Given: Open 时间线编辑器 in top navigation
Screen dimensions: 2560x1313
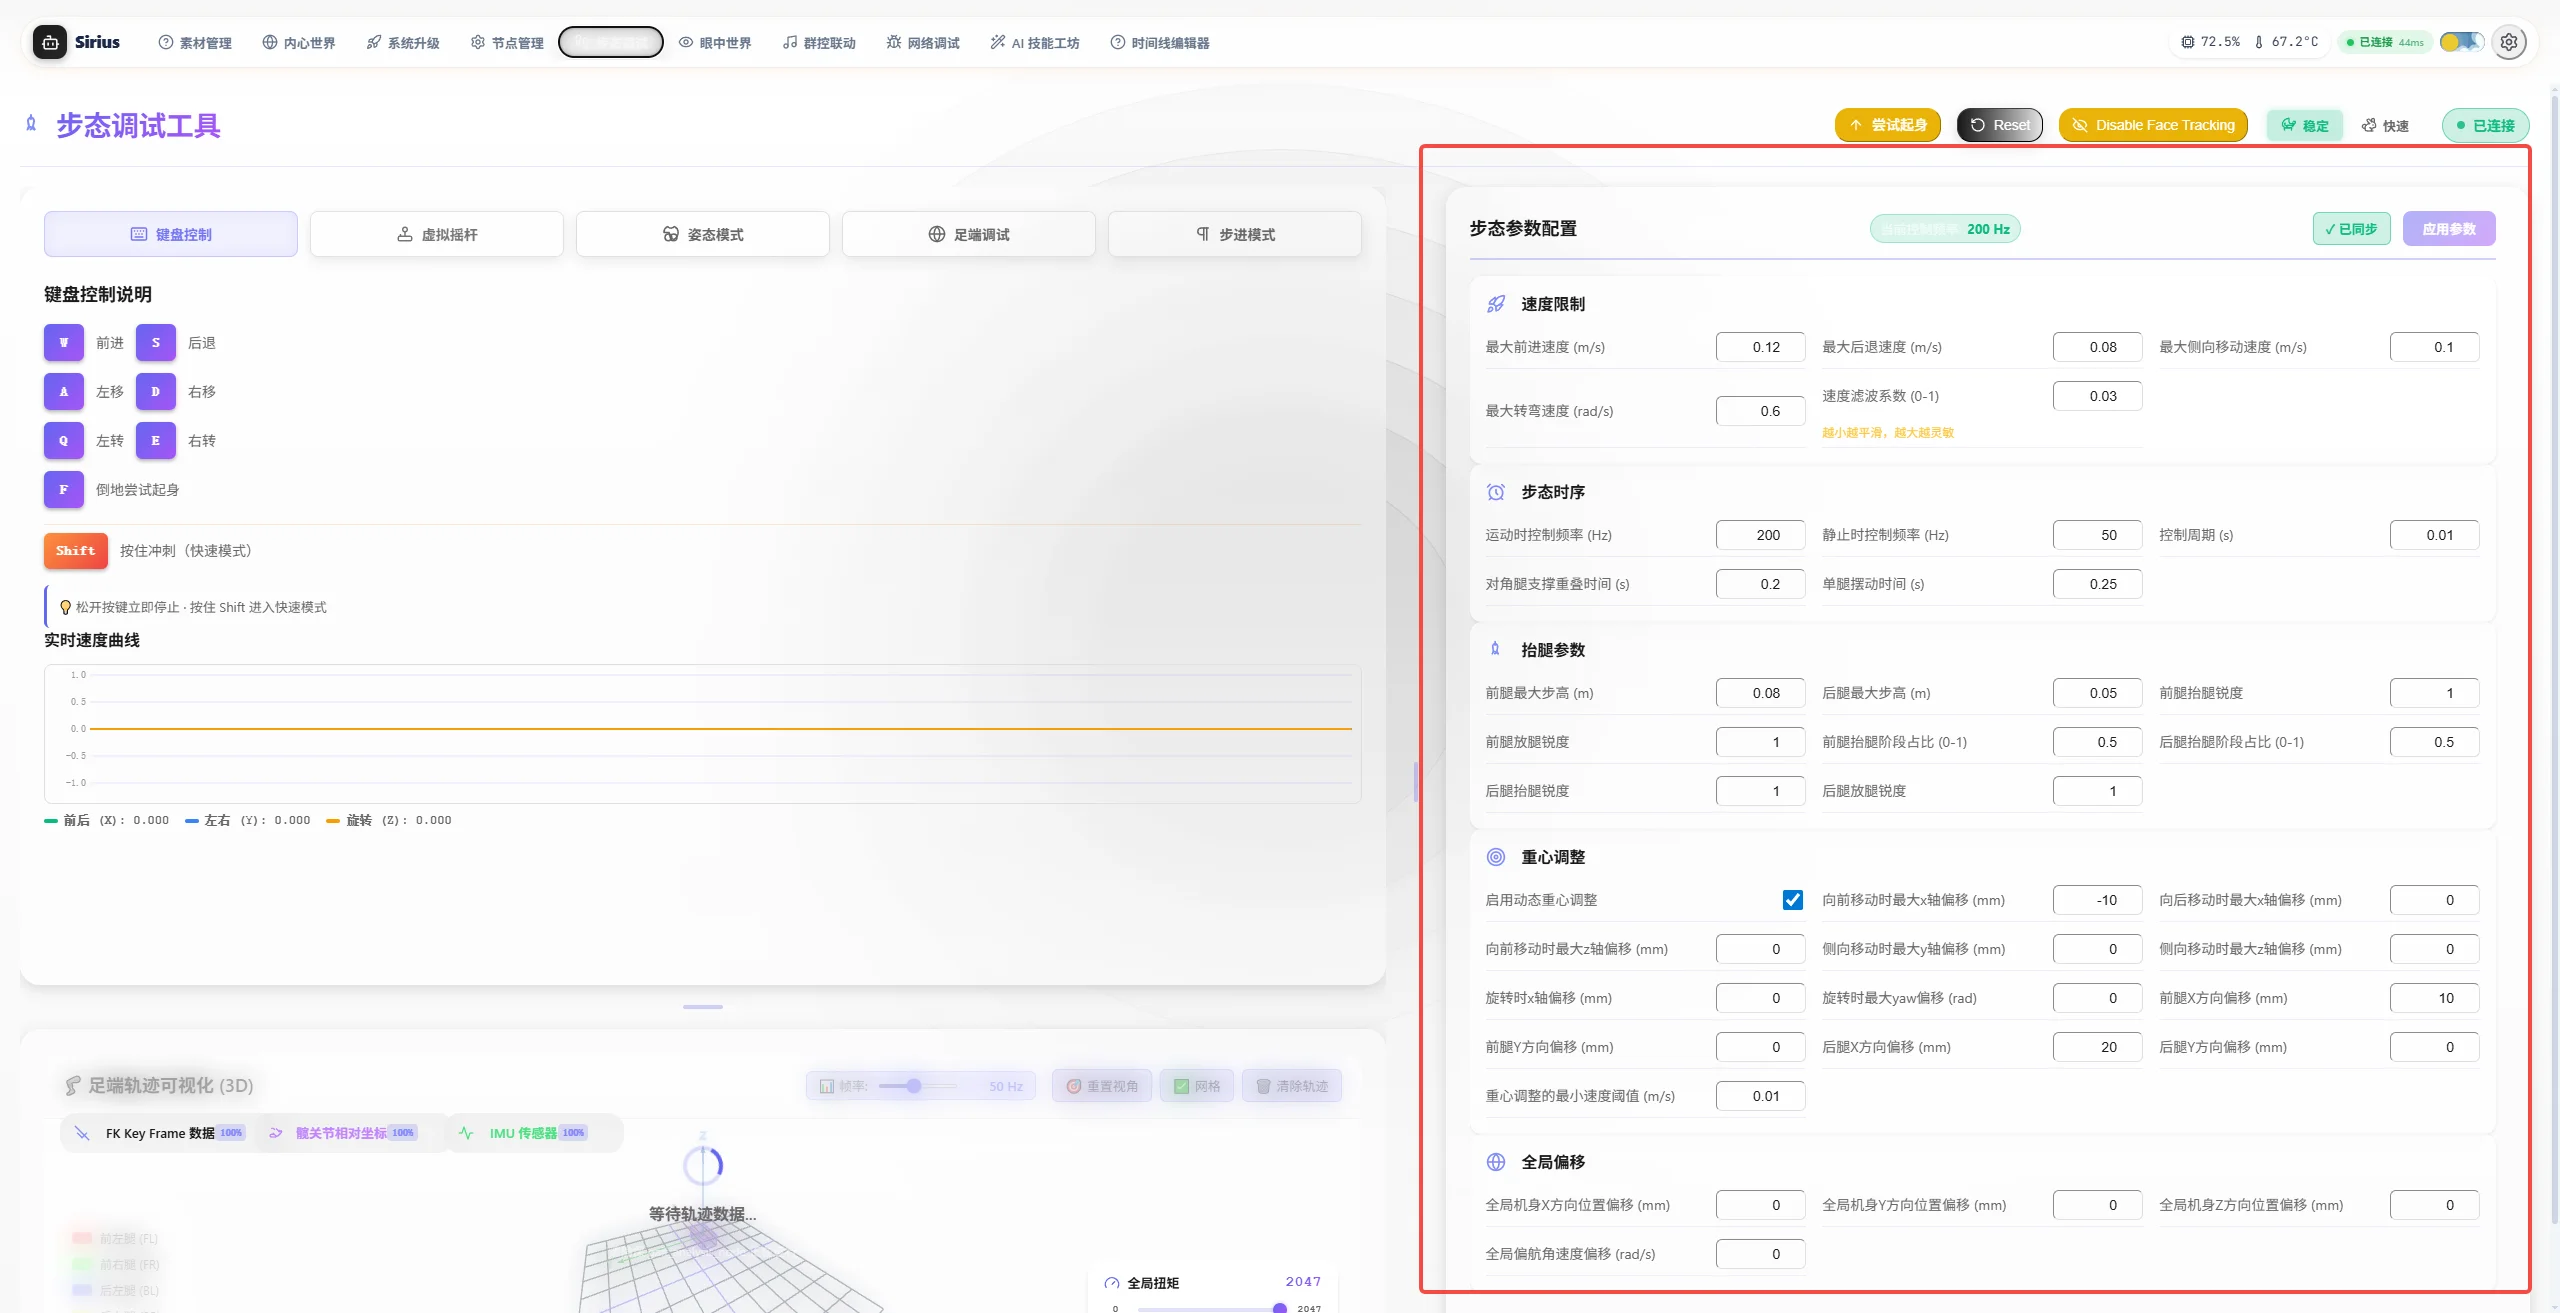Looking at the screenshot, I should click(x=1160, y=43).
